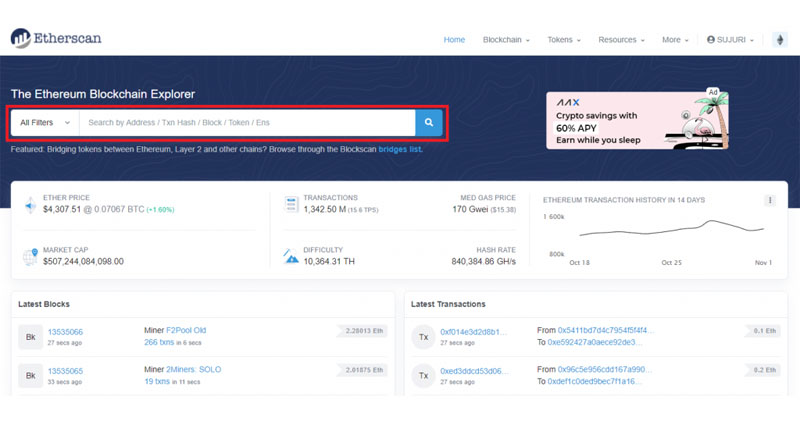Open the SUJURI account dropdown
800x423 pixels.
(x=730, y=40)
